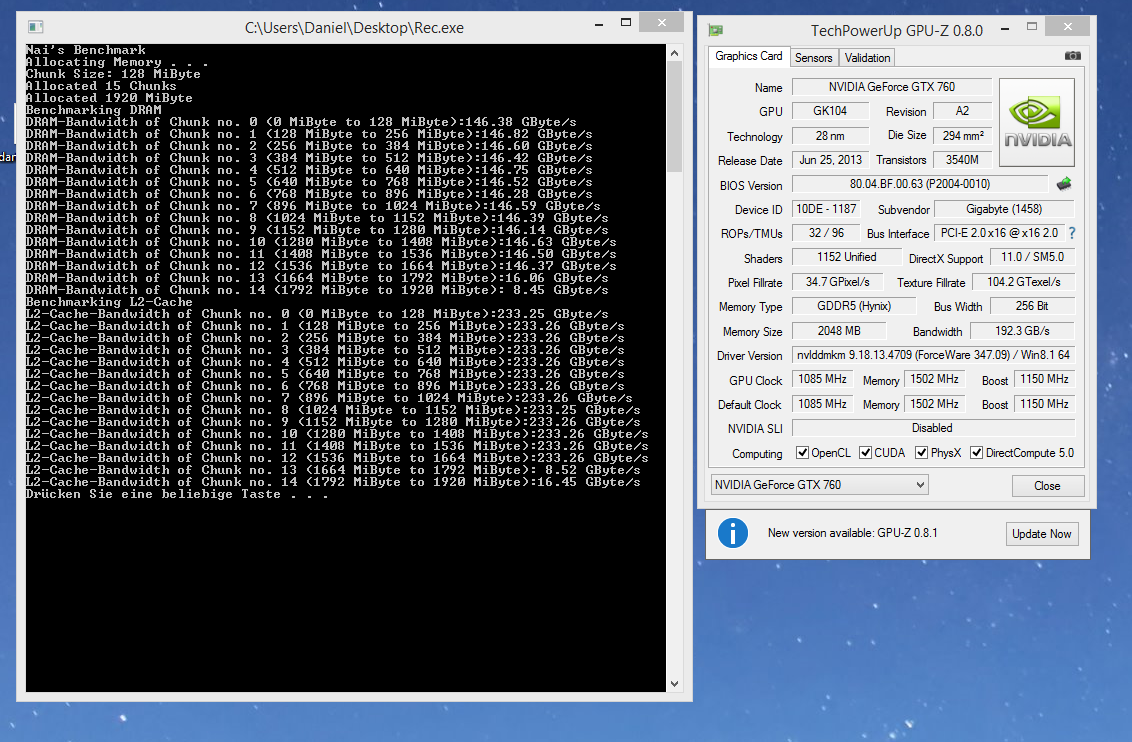
Task: Open the Validation tab
Action: [867, 58]
